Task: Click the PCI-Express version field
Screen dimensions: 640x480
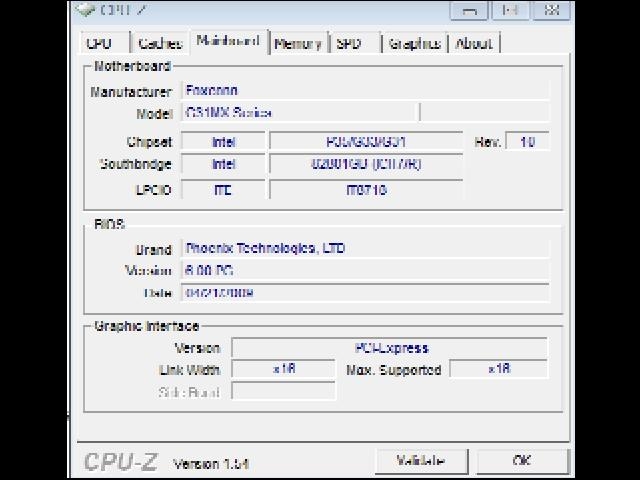Action: click(x=390, y=348)
